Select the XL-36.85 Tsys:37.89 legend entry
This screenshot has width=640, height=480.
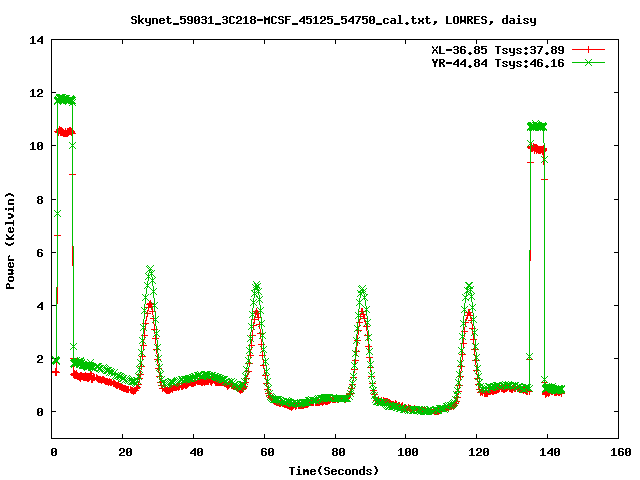[x=498, y=50]
